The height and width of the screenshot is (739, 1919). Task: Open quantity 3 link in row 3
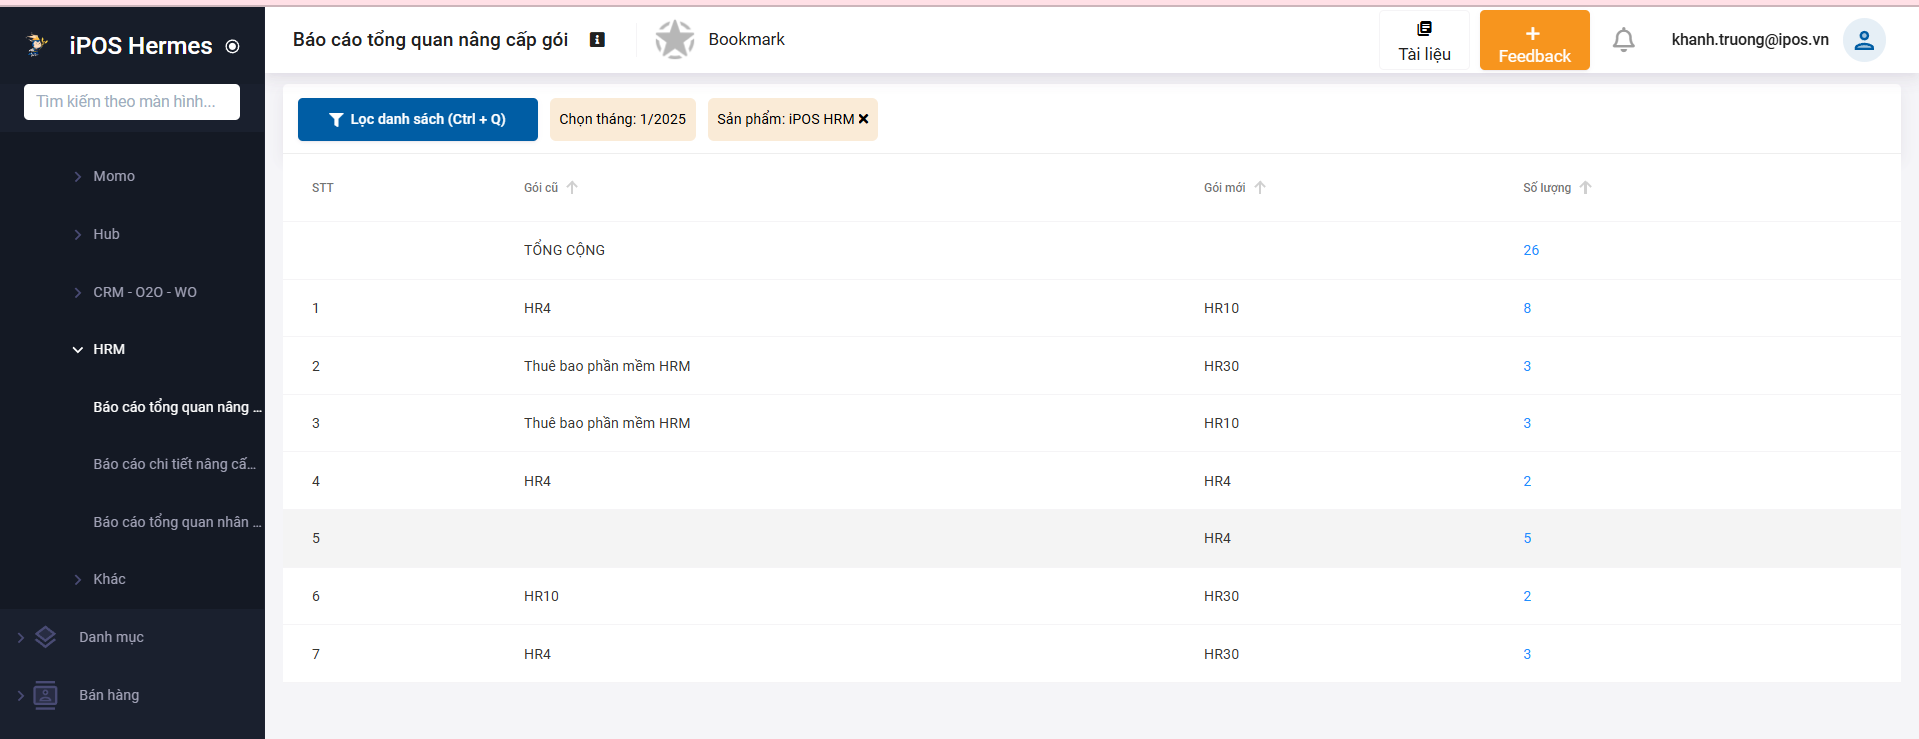(1527, 423)
